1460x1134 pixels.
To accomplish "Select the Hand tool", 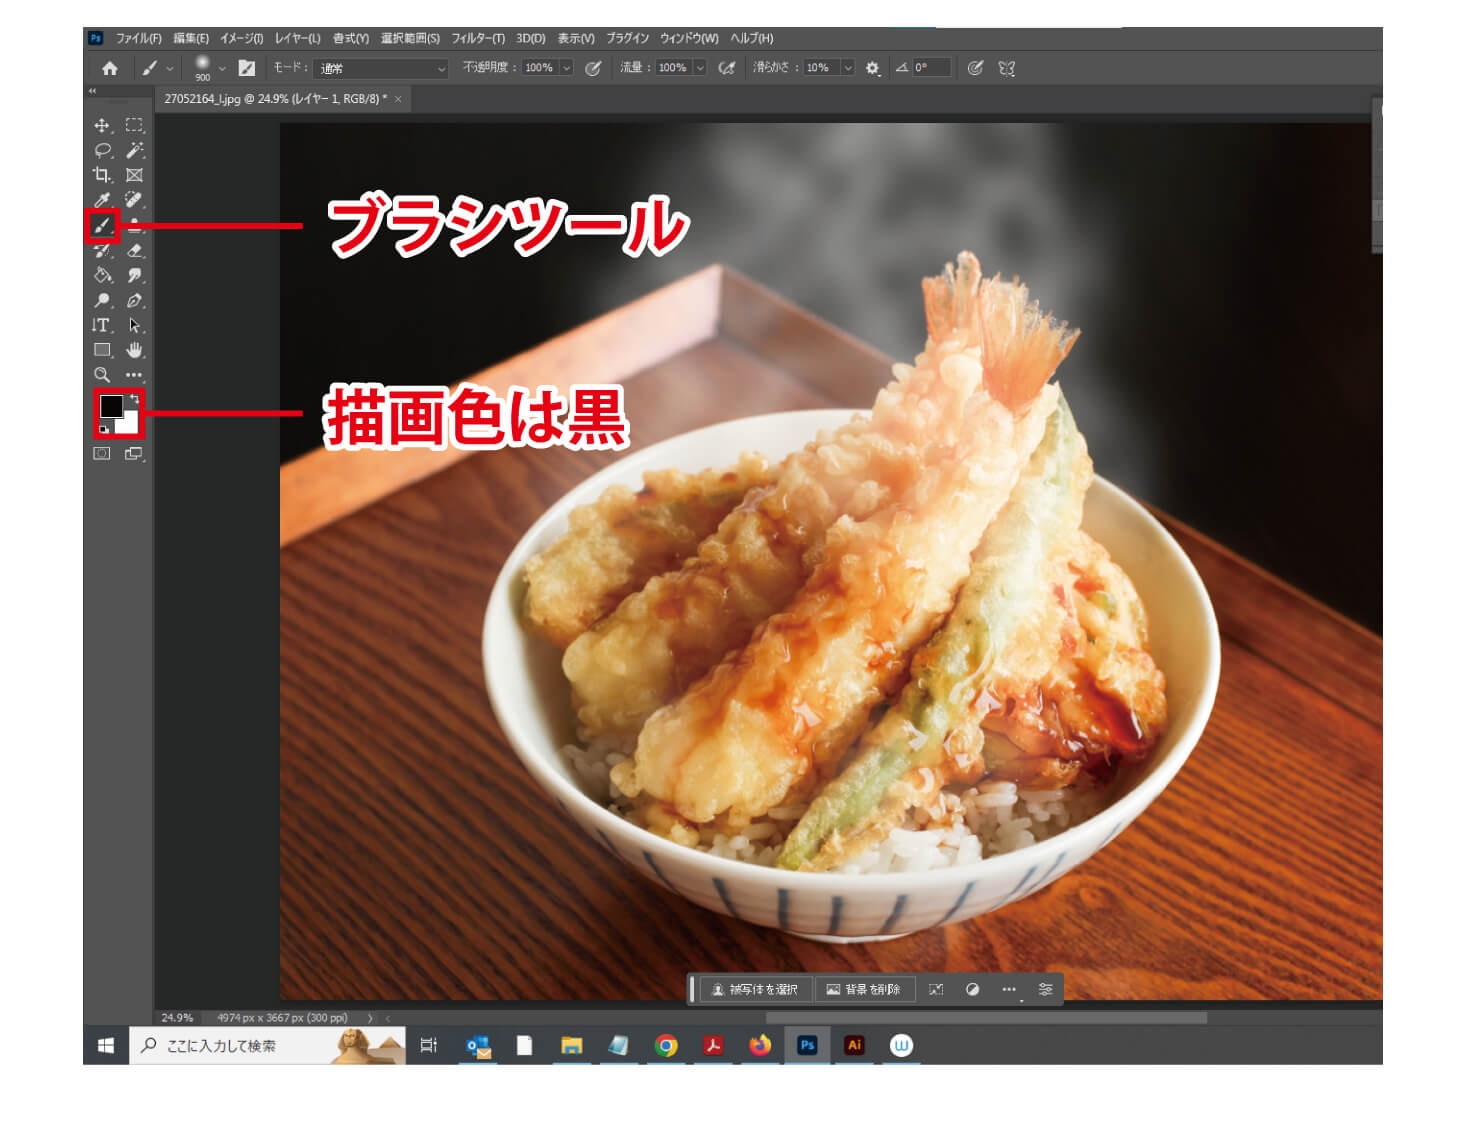I will pos(134,350).
